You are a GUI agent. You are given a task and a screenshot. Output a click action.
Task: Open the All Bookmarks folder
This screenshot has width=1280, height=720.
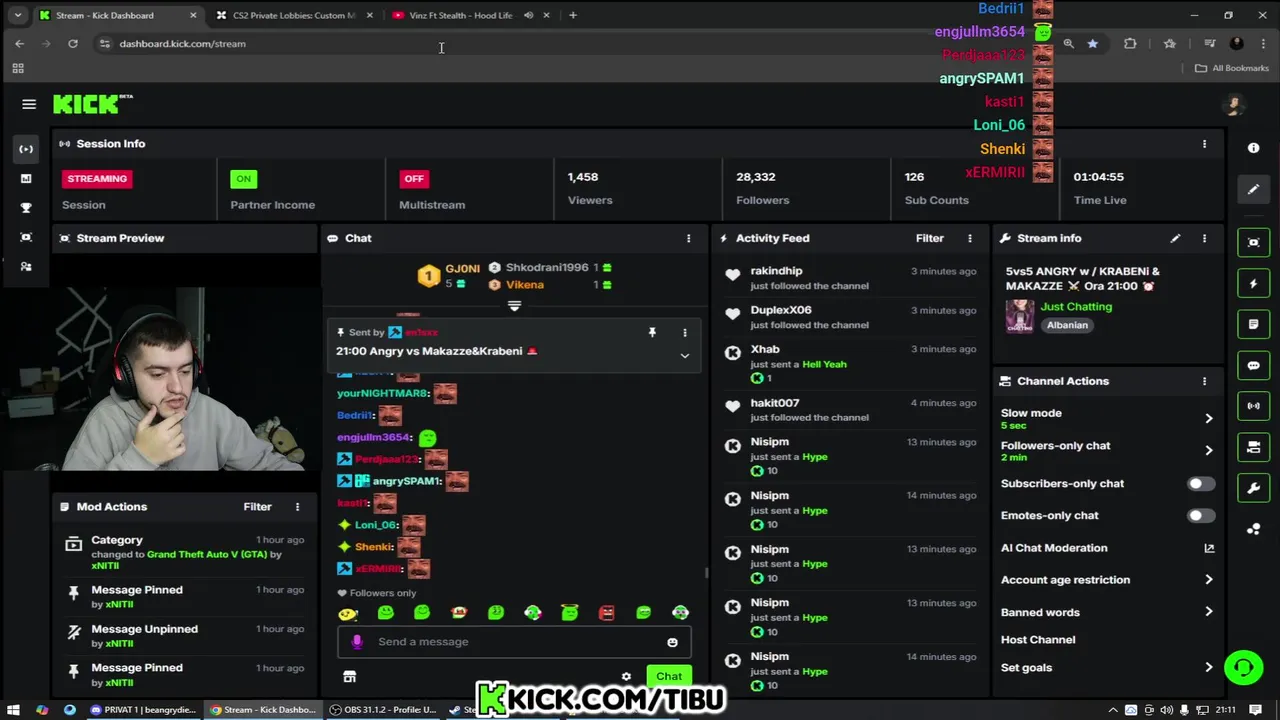[x=1232, y=68]
